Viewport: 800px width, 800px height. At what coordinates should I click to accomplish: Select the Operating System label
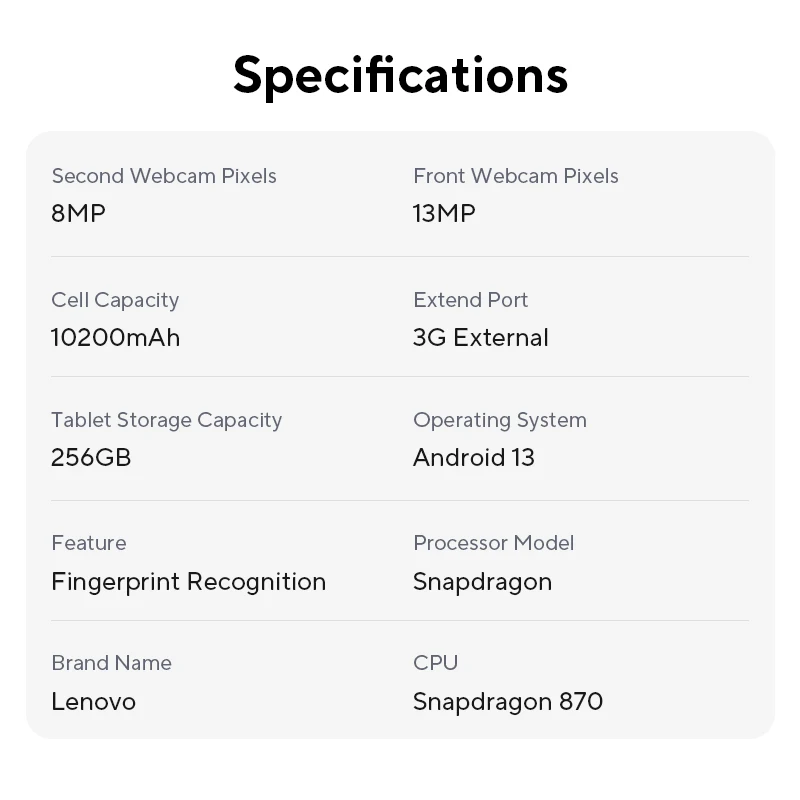click(x=500, y=421)
